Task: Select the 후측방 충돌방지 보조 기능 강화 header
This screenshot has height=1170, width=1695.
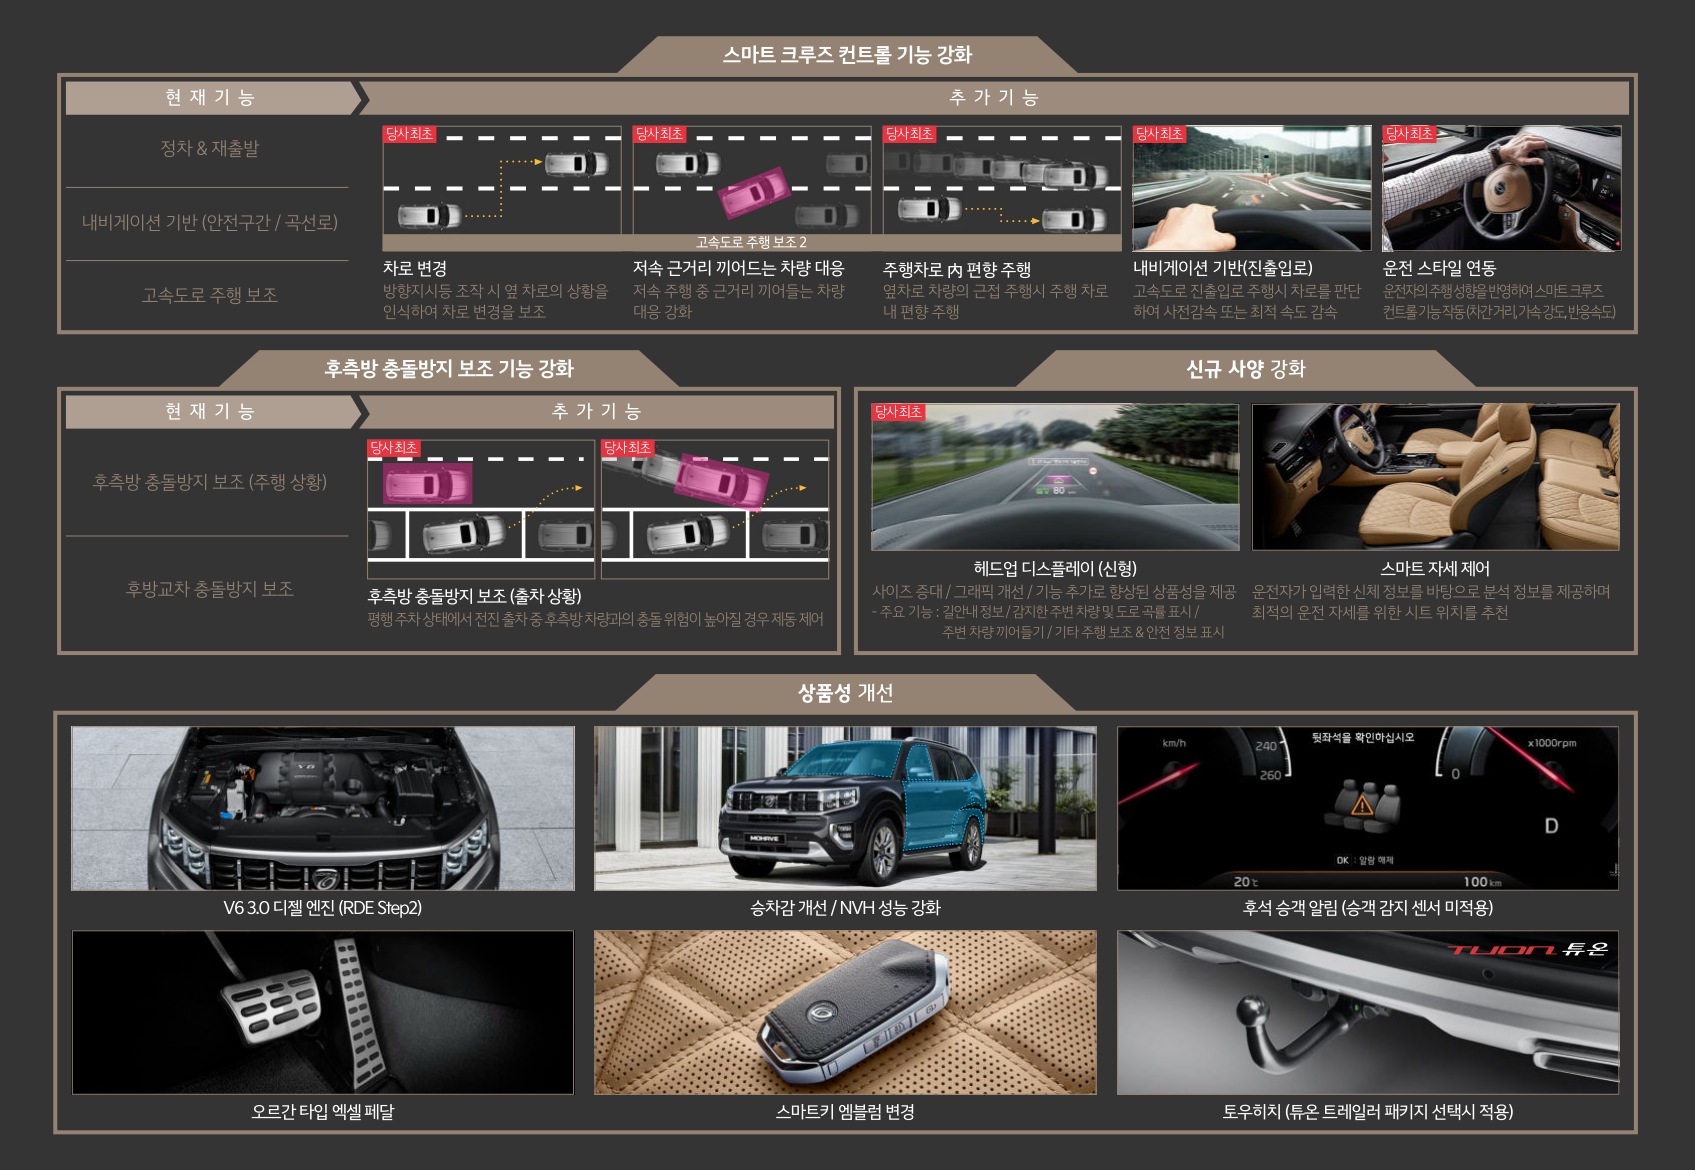Action: pos(448,369)
